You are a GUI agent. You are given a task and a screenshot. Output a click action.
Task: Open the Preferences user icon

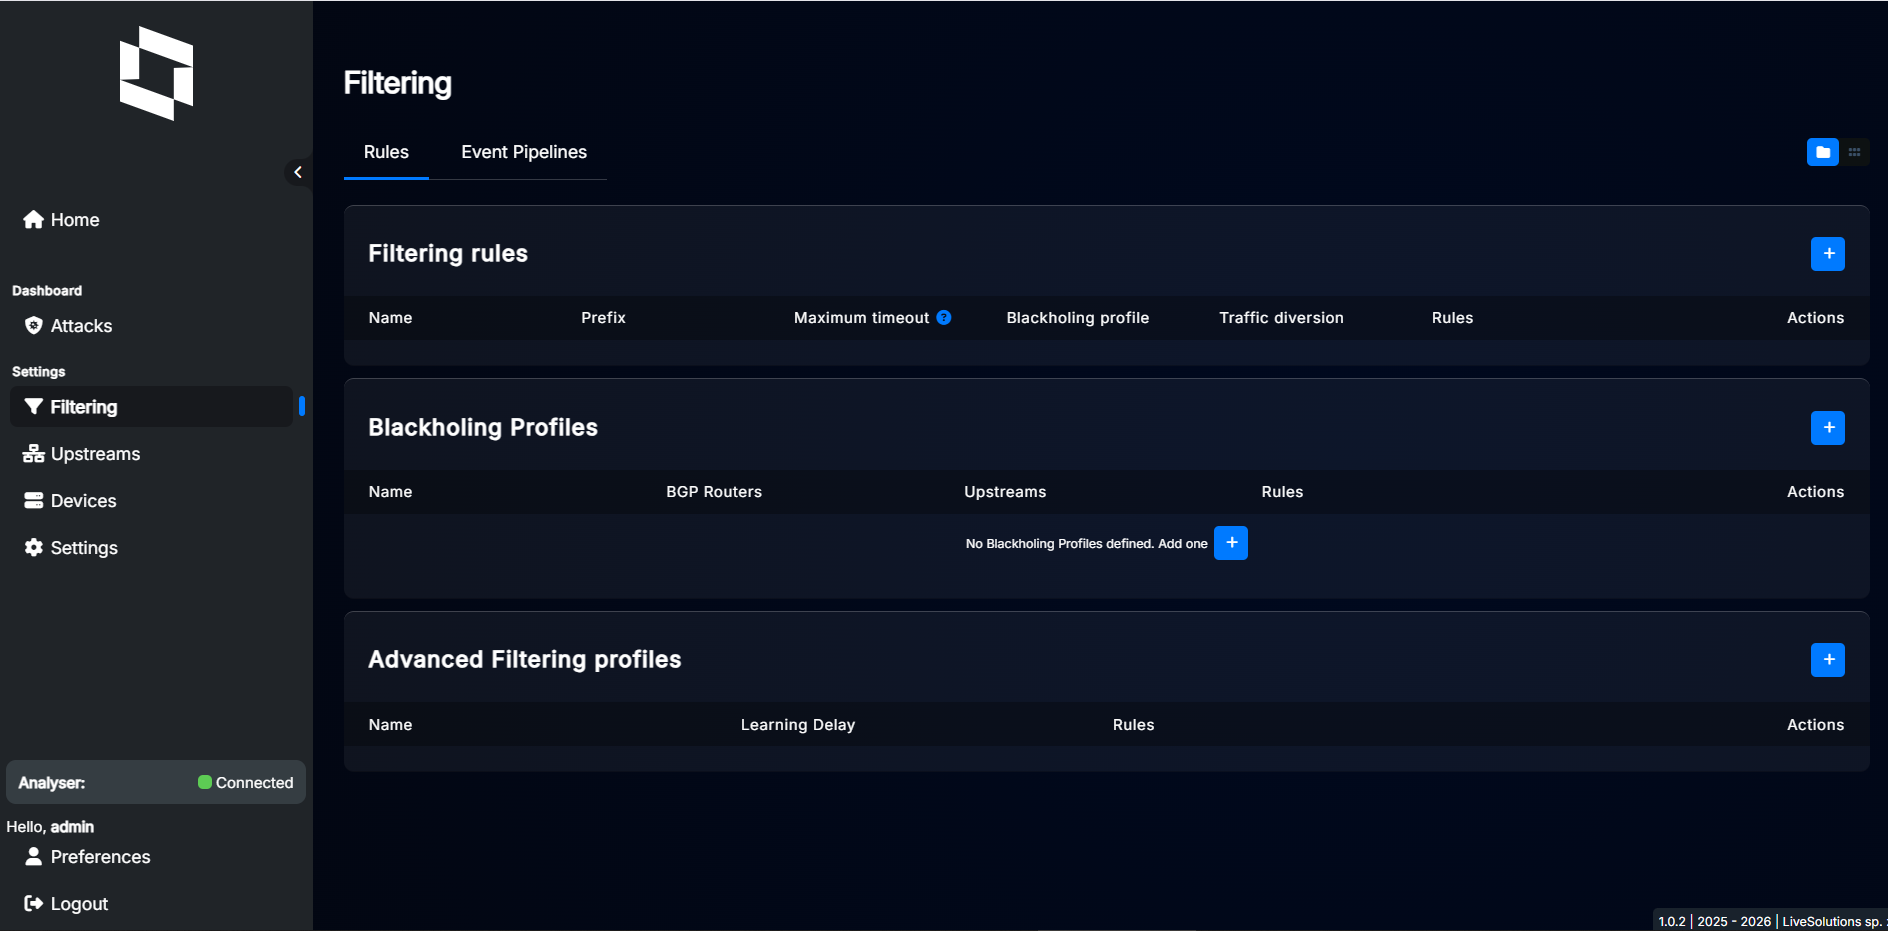click(x=33, y=857)
